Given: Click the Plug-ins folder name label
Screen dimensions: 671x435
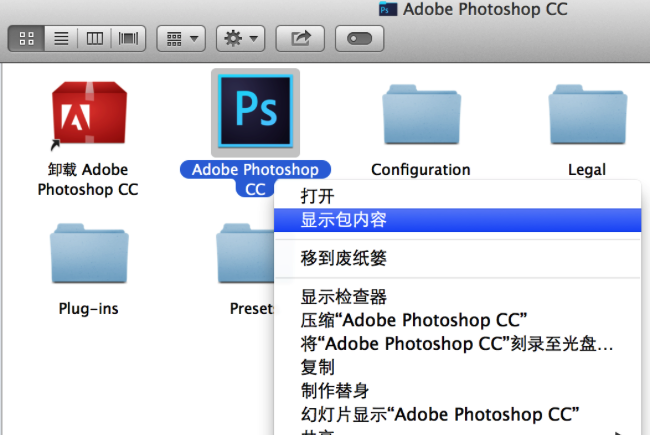Looking at the screenshot, I should point(89,308).
